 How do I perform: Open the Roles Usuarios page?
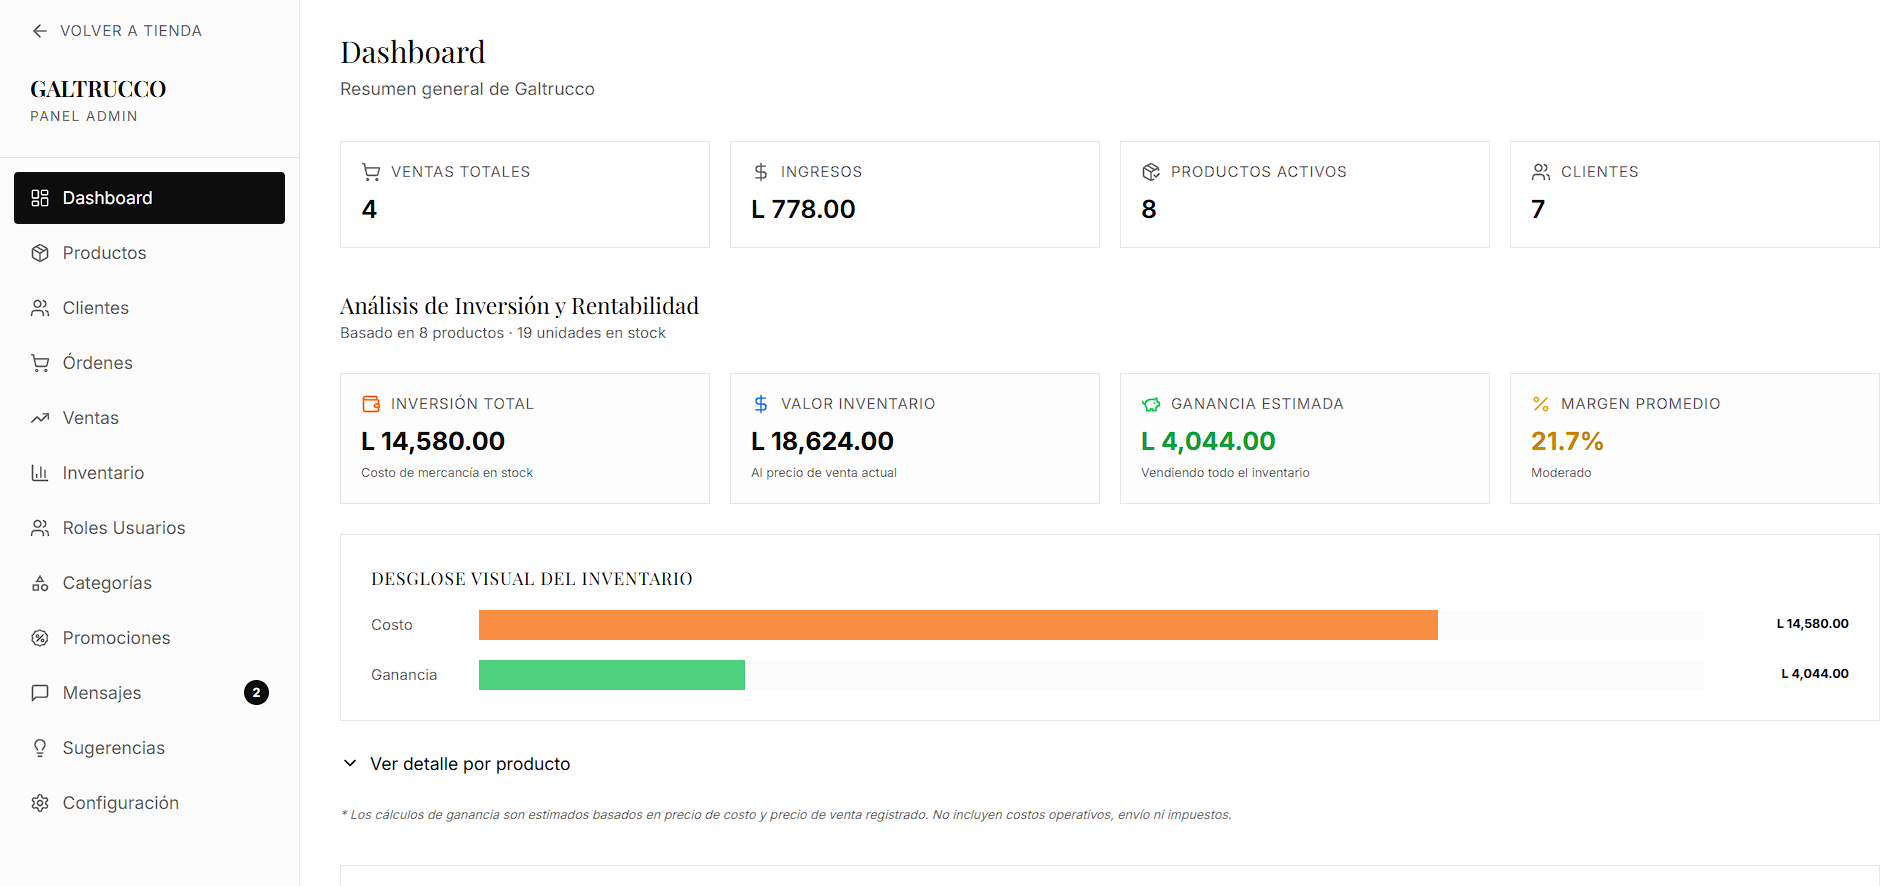pyautogui.click(x=124, y=528)
